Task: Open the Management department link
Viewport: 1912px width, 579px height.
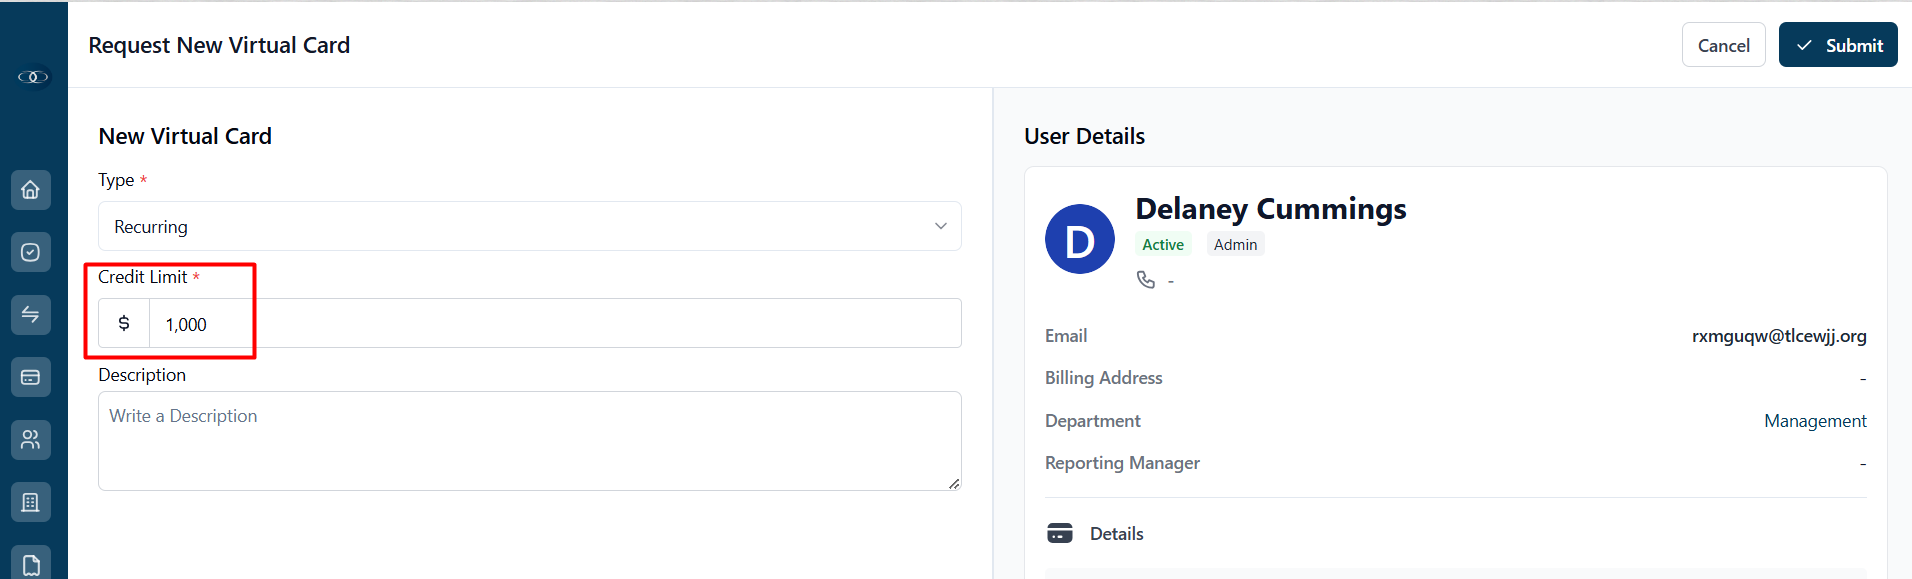Action: coord(1815,421)
